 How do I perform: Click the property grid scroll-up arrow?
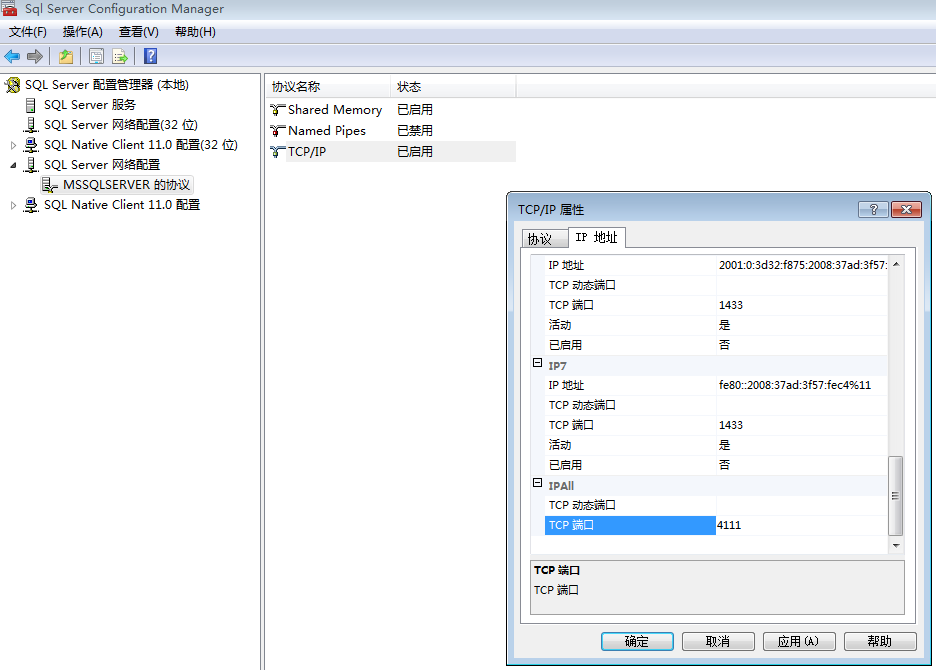(x=895, y=264)
